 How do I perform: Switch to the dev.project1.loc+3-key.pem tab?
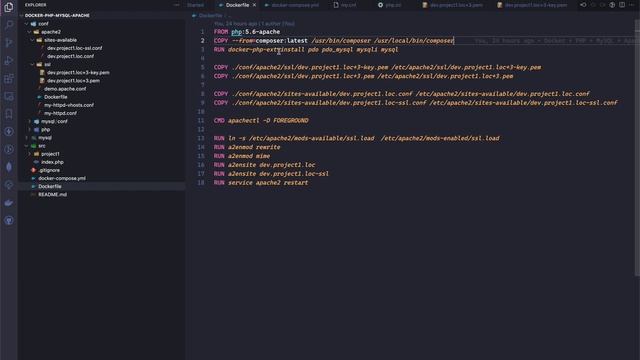pyautogui.click(x=533, y=5)
